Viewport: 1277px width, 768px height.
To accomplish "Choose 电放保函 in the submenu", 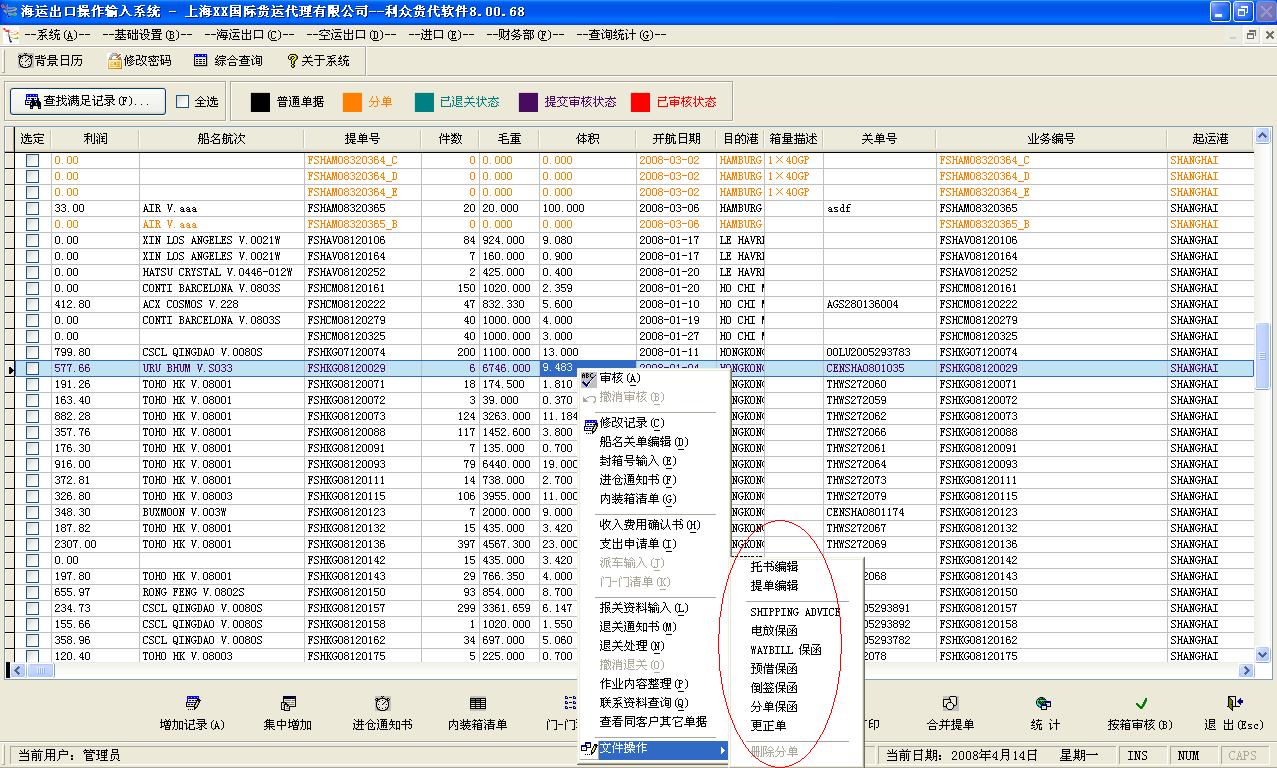I will 775,631.
